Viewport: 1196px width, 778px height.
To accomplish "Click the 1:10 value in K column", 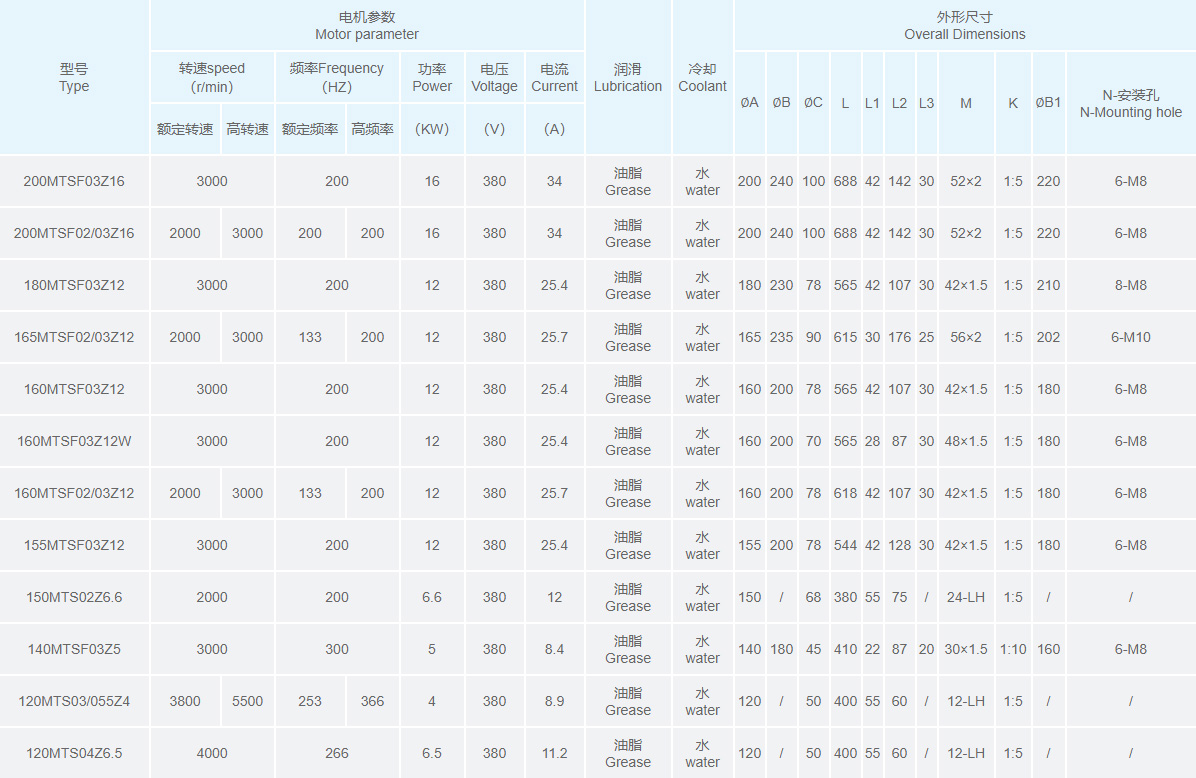I will tap(1013, 649).
